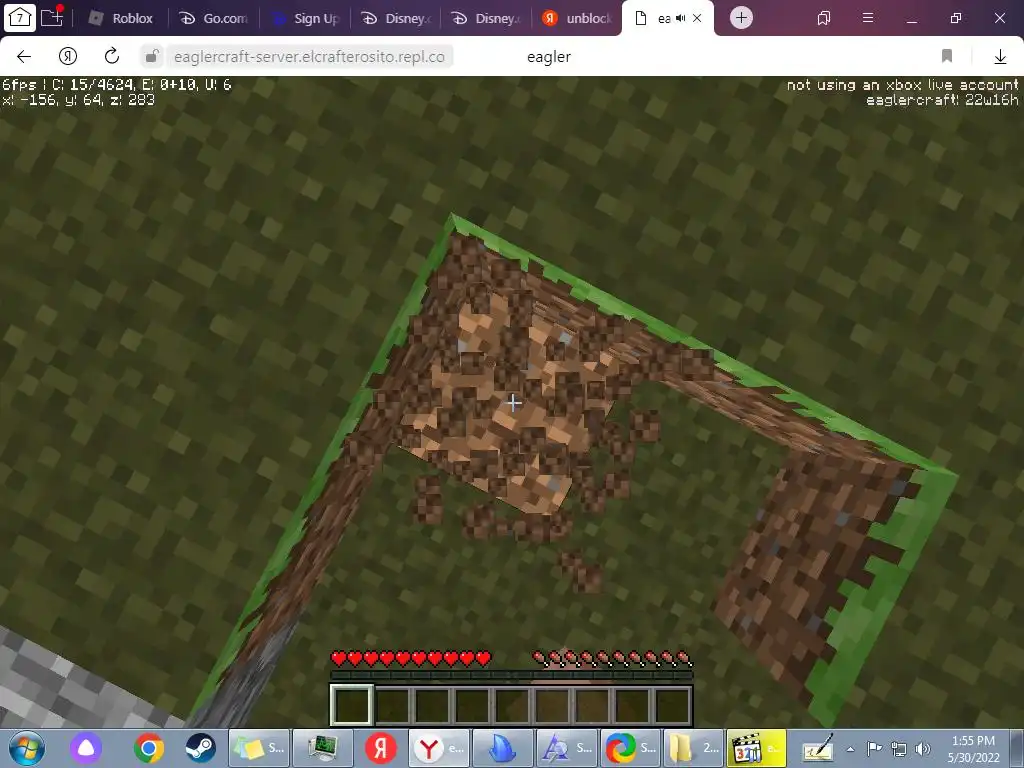Open the clock showing 1:55 PM
This screenshot has width=1024, height=768.
973,749
